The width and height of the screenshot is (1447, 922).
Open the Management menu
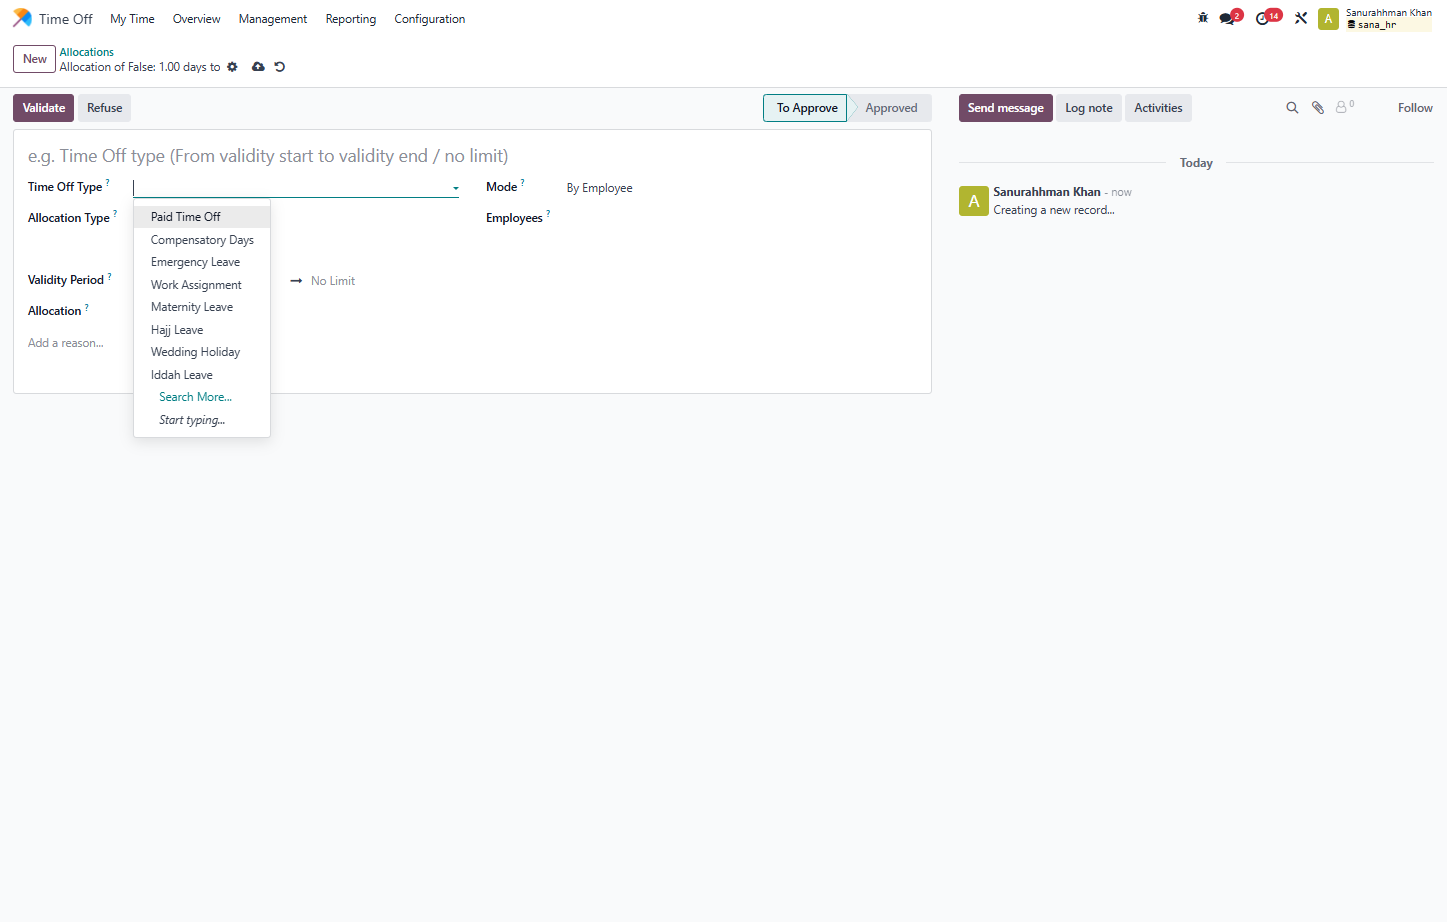point(273,19)
